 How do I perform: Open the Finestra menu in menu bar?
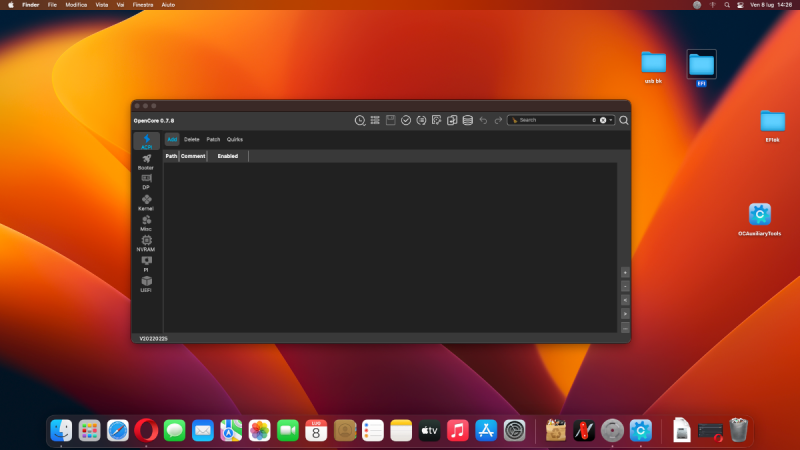pos(143,5)
